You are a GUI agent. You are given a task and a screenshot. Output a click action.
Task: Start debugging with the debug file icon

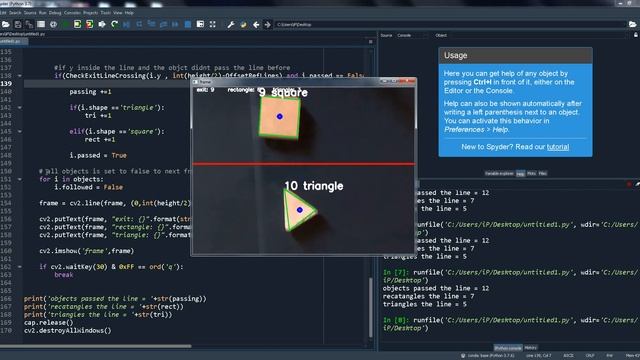(127, 24)
